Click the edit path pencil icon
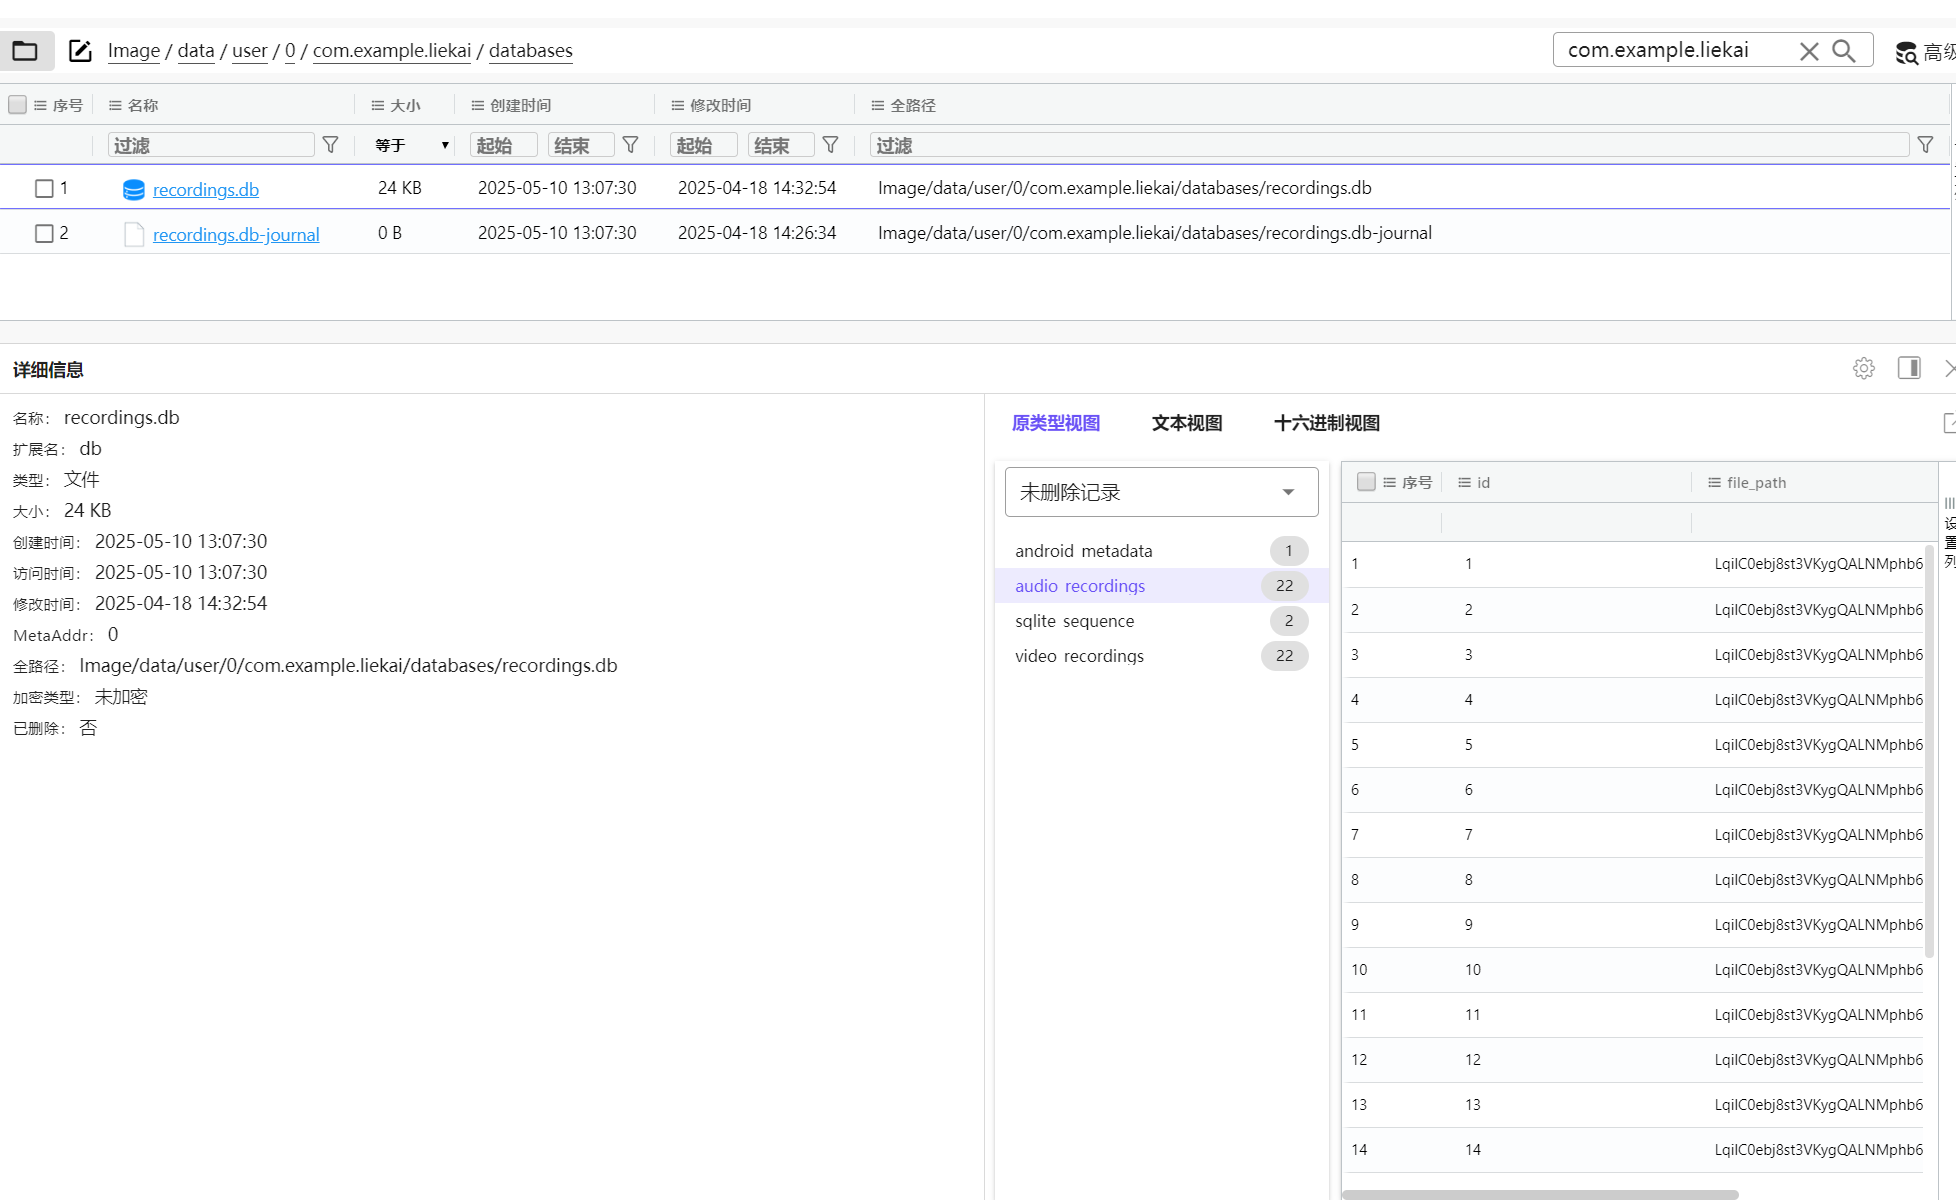Viewport: 1956px width, 1200px height. coord(80,51)
